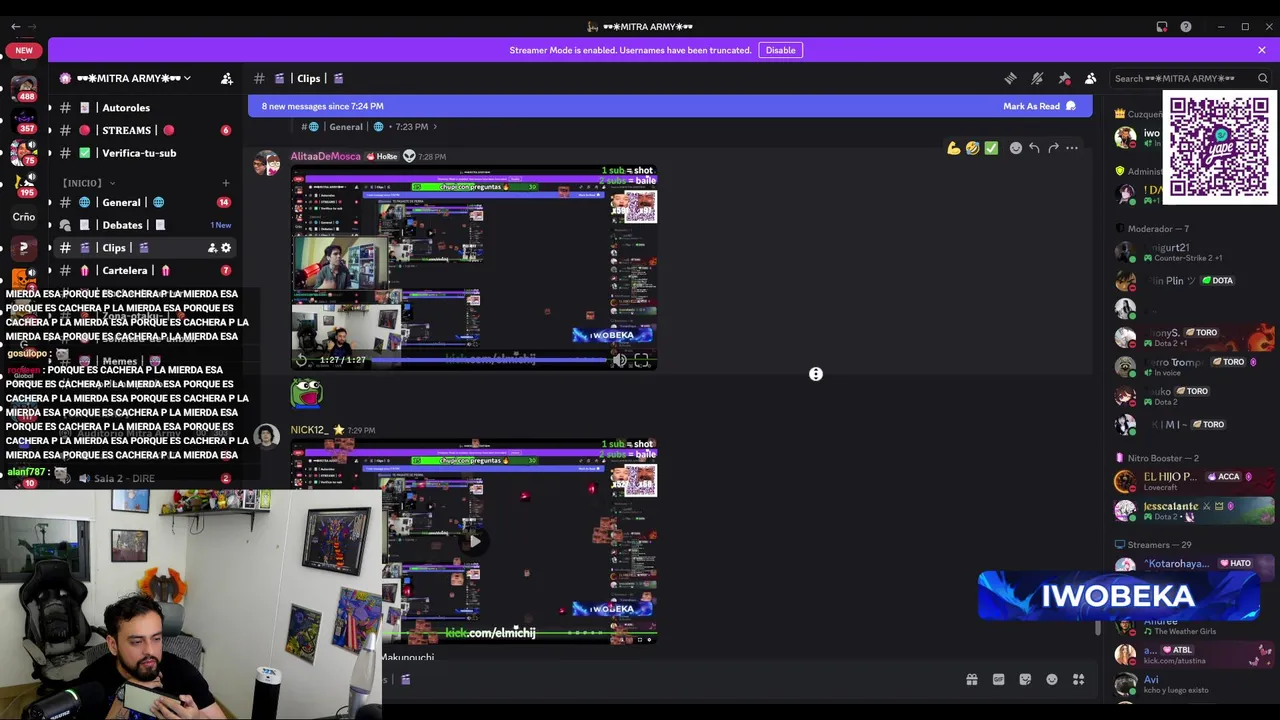Open the inbox icon in title bar

1162,27
